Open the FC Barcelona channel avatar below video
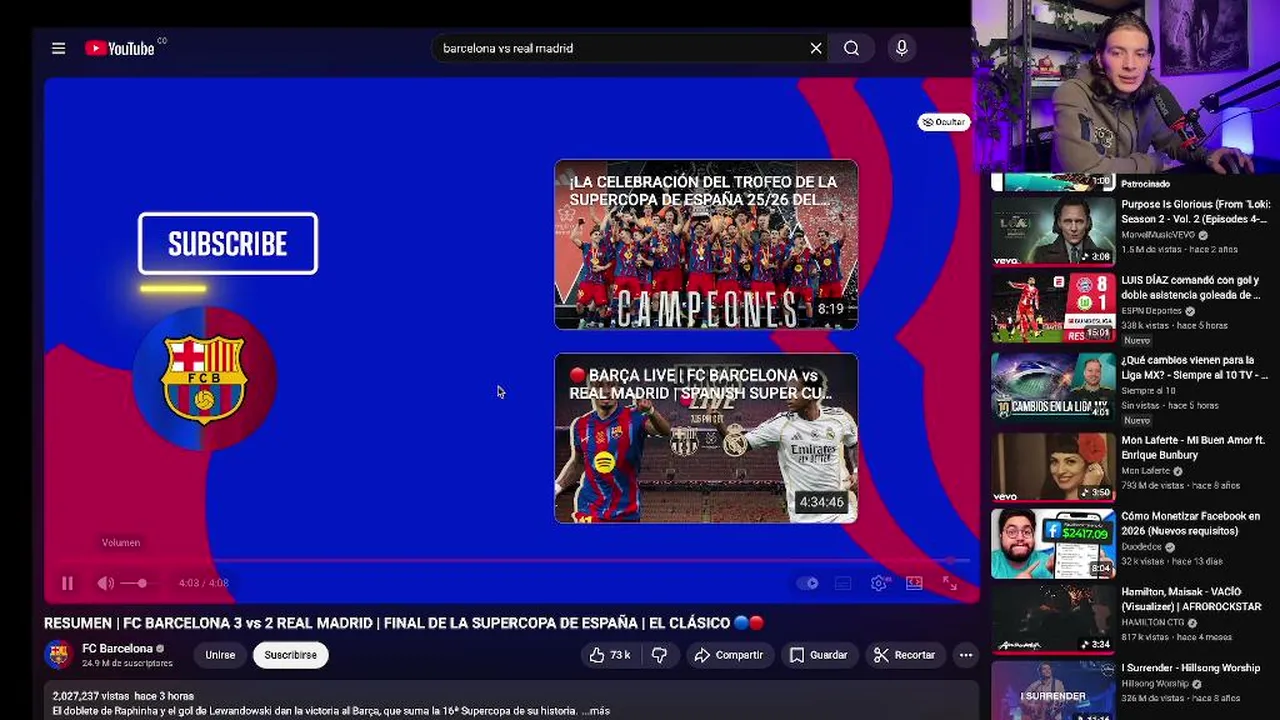The height and width of the screenshot is (720, 1280). click(60, 655)
